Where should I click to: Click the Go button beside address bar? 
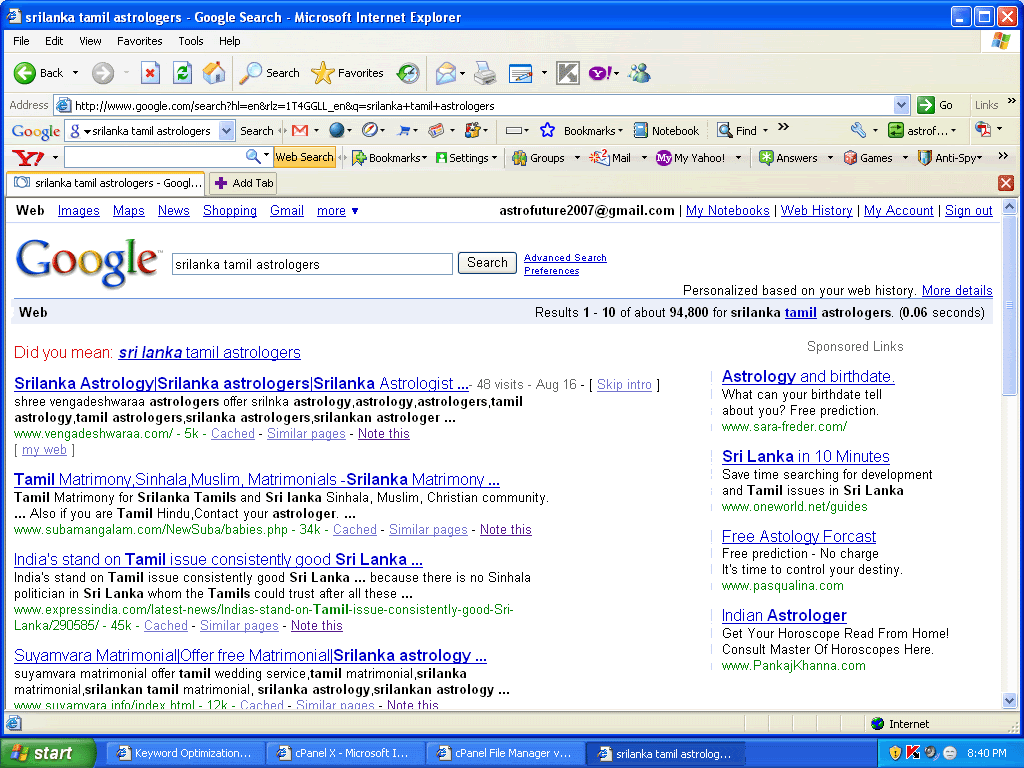(x=936, y=105)
